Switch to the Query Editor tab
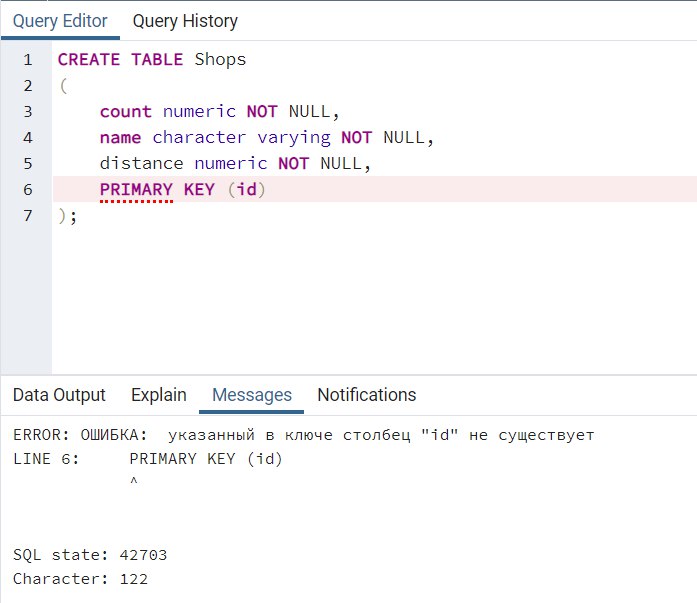 60,21
